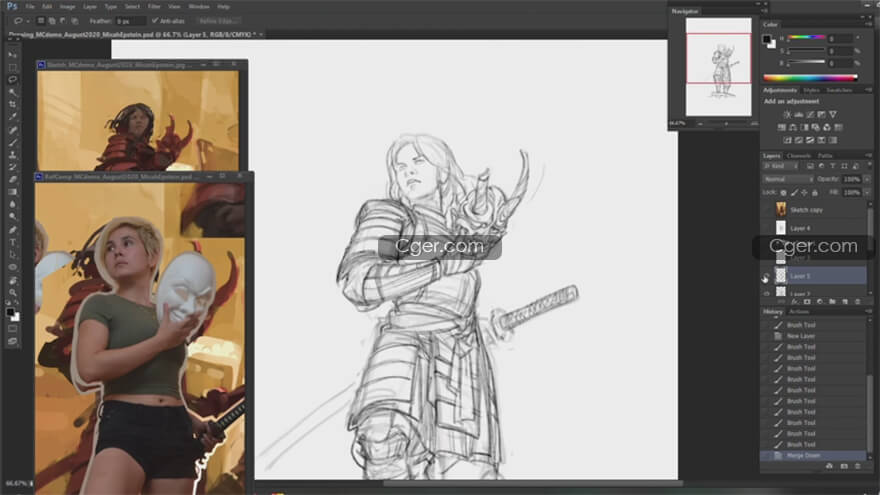Toggle visibility of the Sketch copy layer

tap(767, 210)
